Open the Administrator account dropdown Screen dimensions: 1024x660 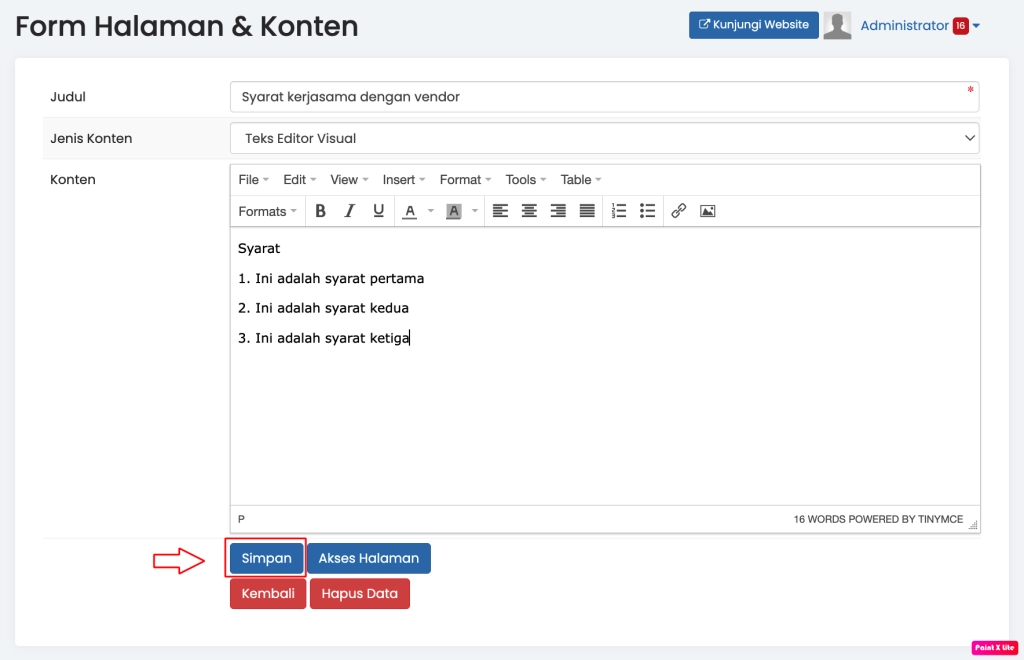pyautogui.click(x=919, y=26)
